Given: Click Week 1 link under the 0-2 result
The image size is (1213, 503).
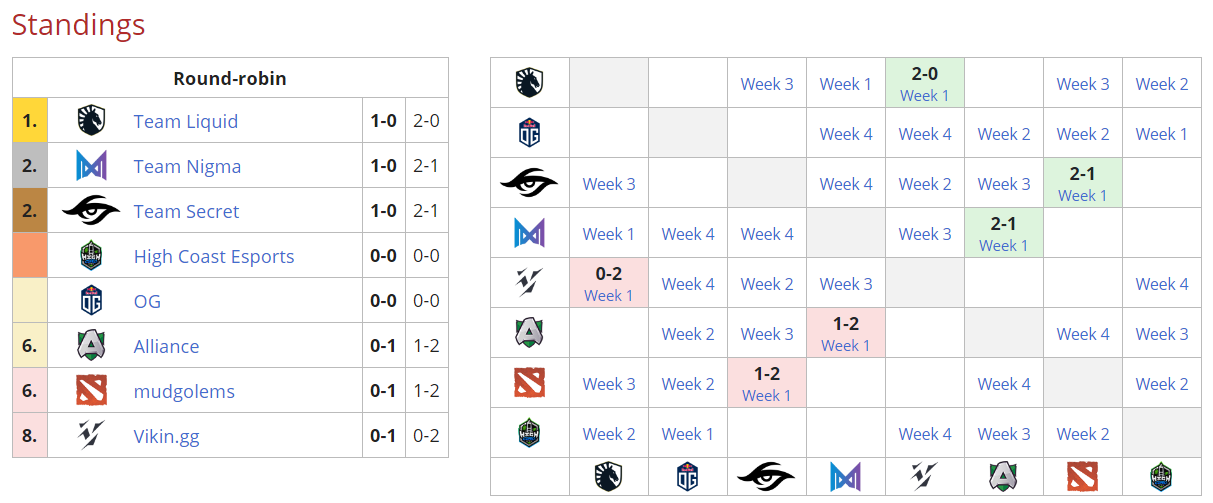Looking at the screenshot, I should tap(608, 296).
